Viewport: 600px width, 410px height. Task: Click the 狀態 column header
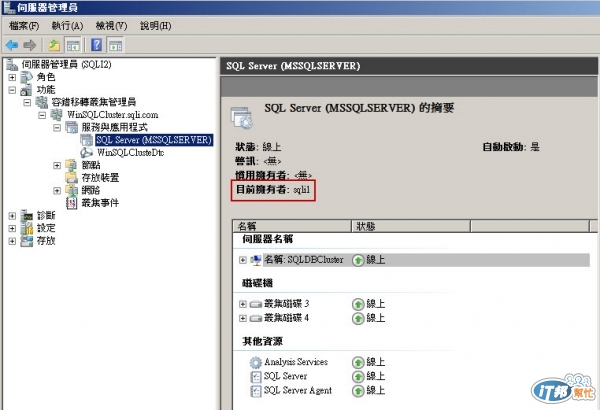click(411, 226)
